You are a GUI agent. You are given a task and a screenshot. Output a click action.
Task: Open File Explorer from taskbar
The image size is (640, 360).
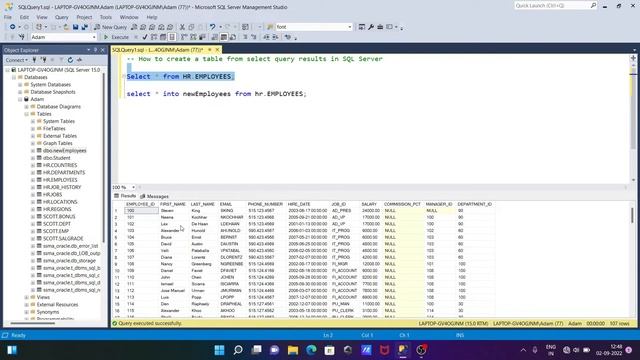[x=293, y=350]
